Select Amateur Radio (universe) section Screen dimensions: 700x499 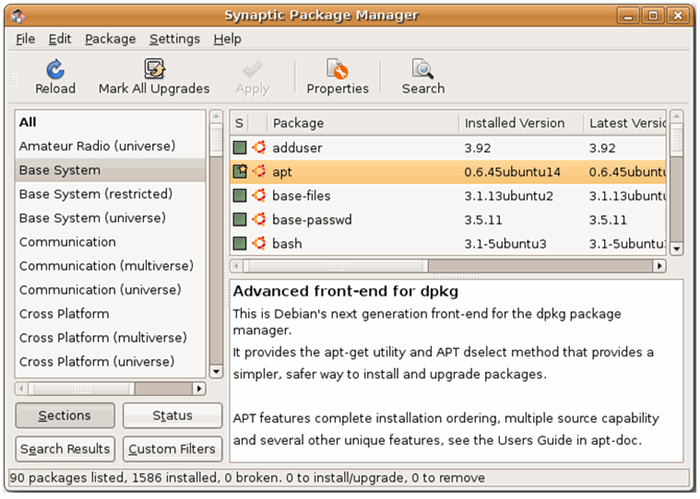[110, 146]
